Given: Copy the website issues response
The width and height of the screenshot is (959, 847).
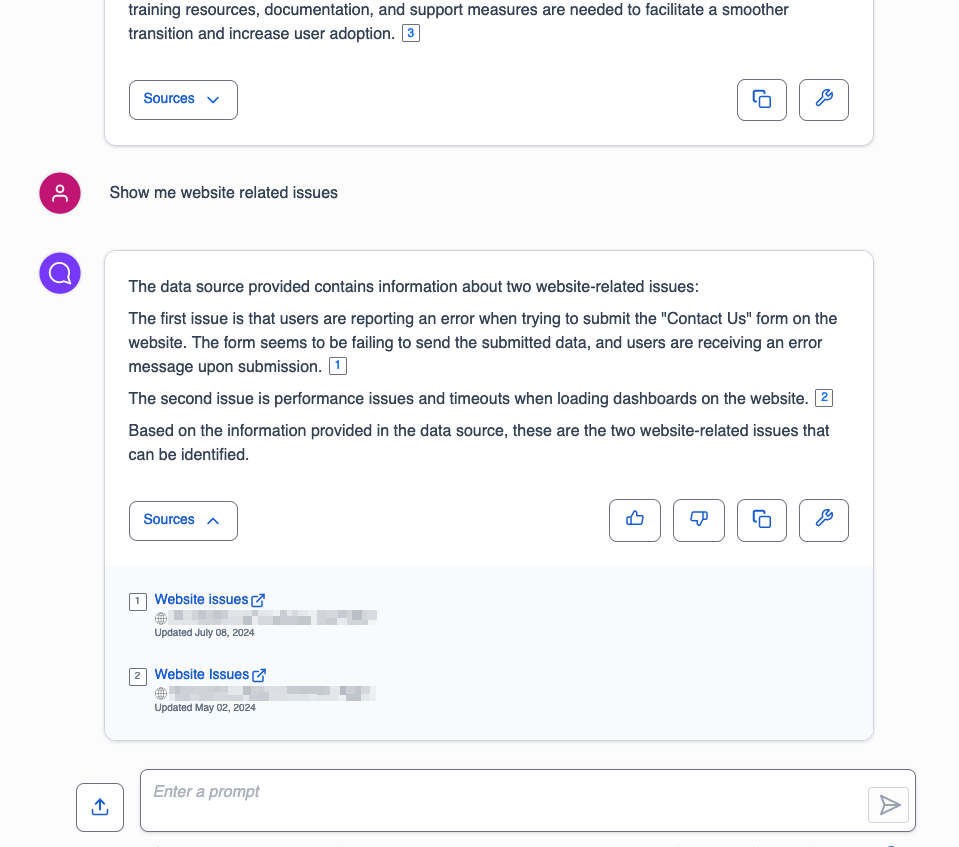Looking at the screenshot, I should [761, 520].
